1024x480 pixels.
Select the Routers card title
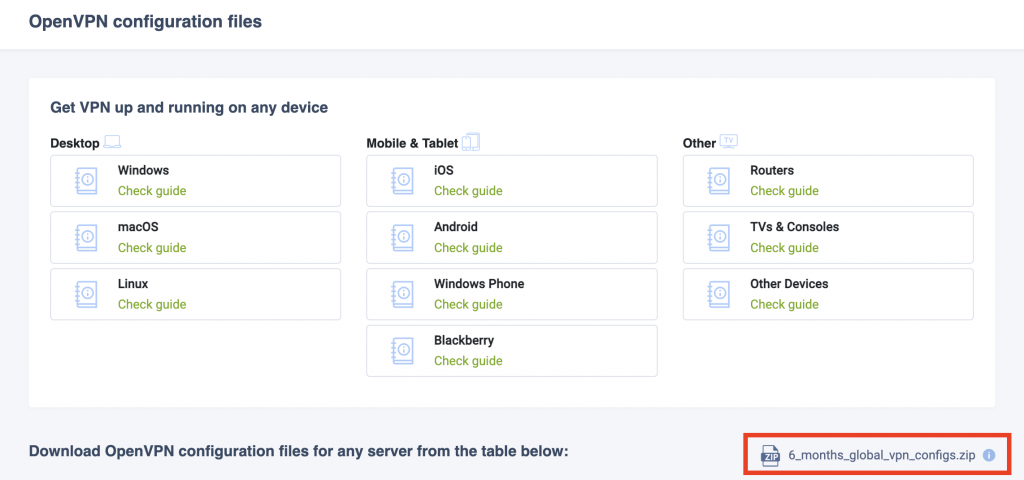click(772, 170)
